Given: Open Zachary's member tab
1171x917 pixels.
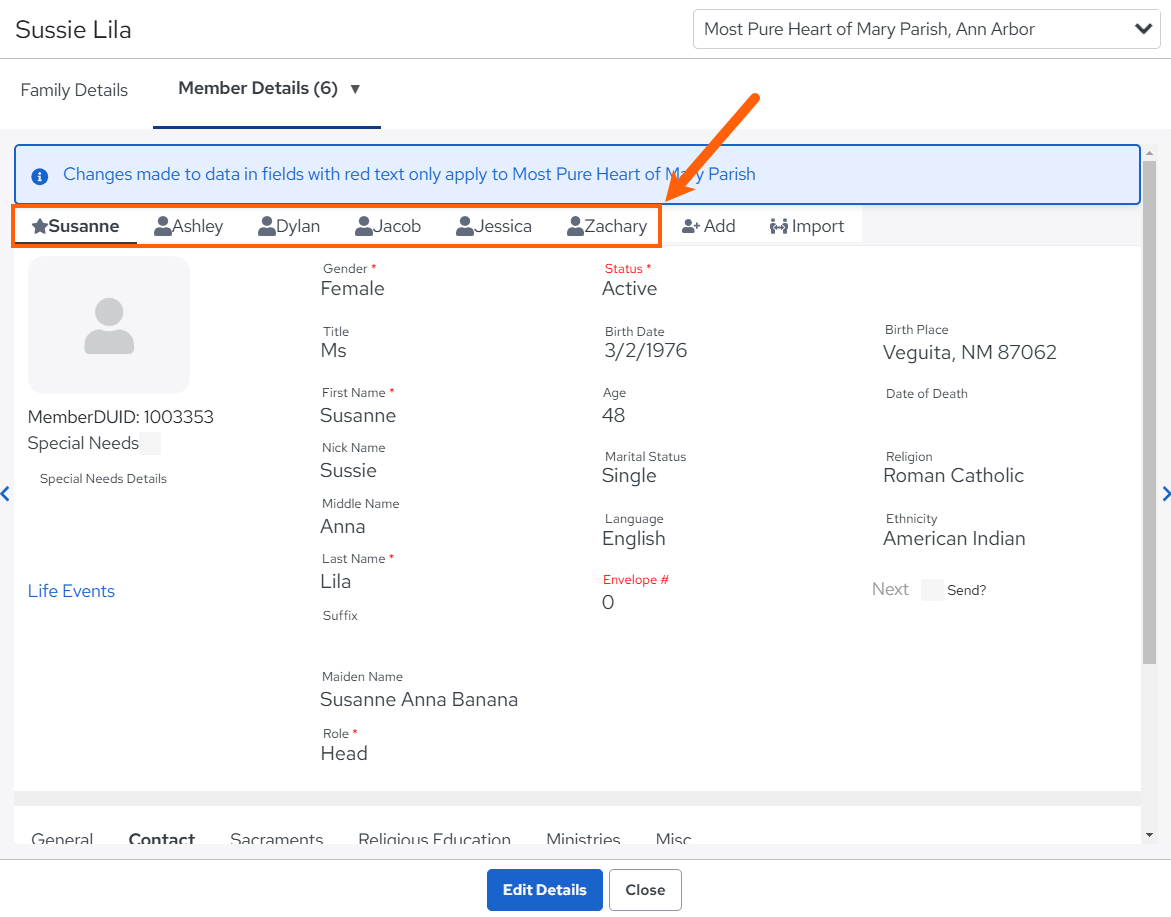Looking at the screenshot, I should pyautogui.click(x=606, y=226).
